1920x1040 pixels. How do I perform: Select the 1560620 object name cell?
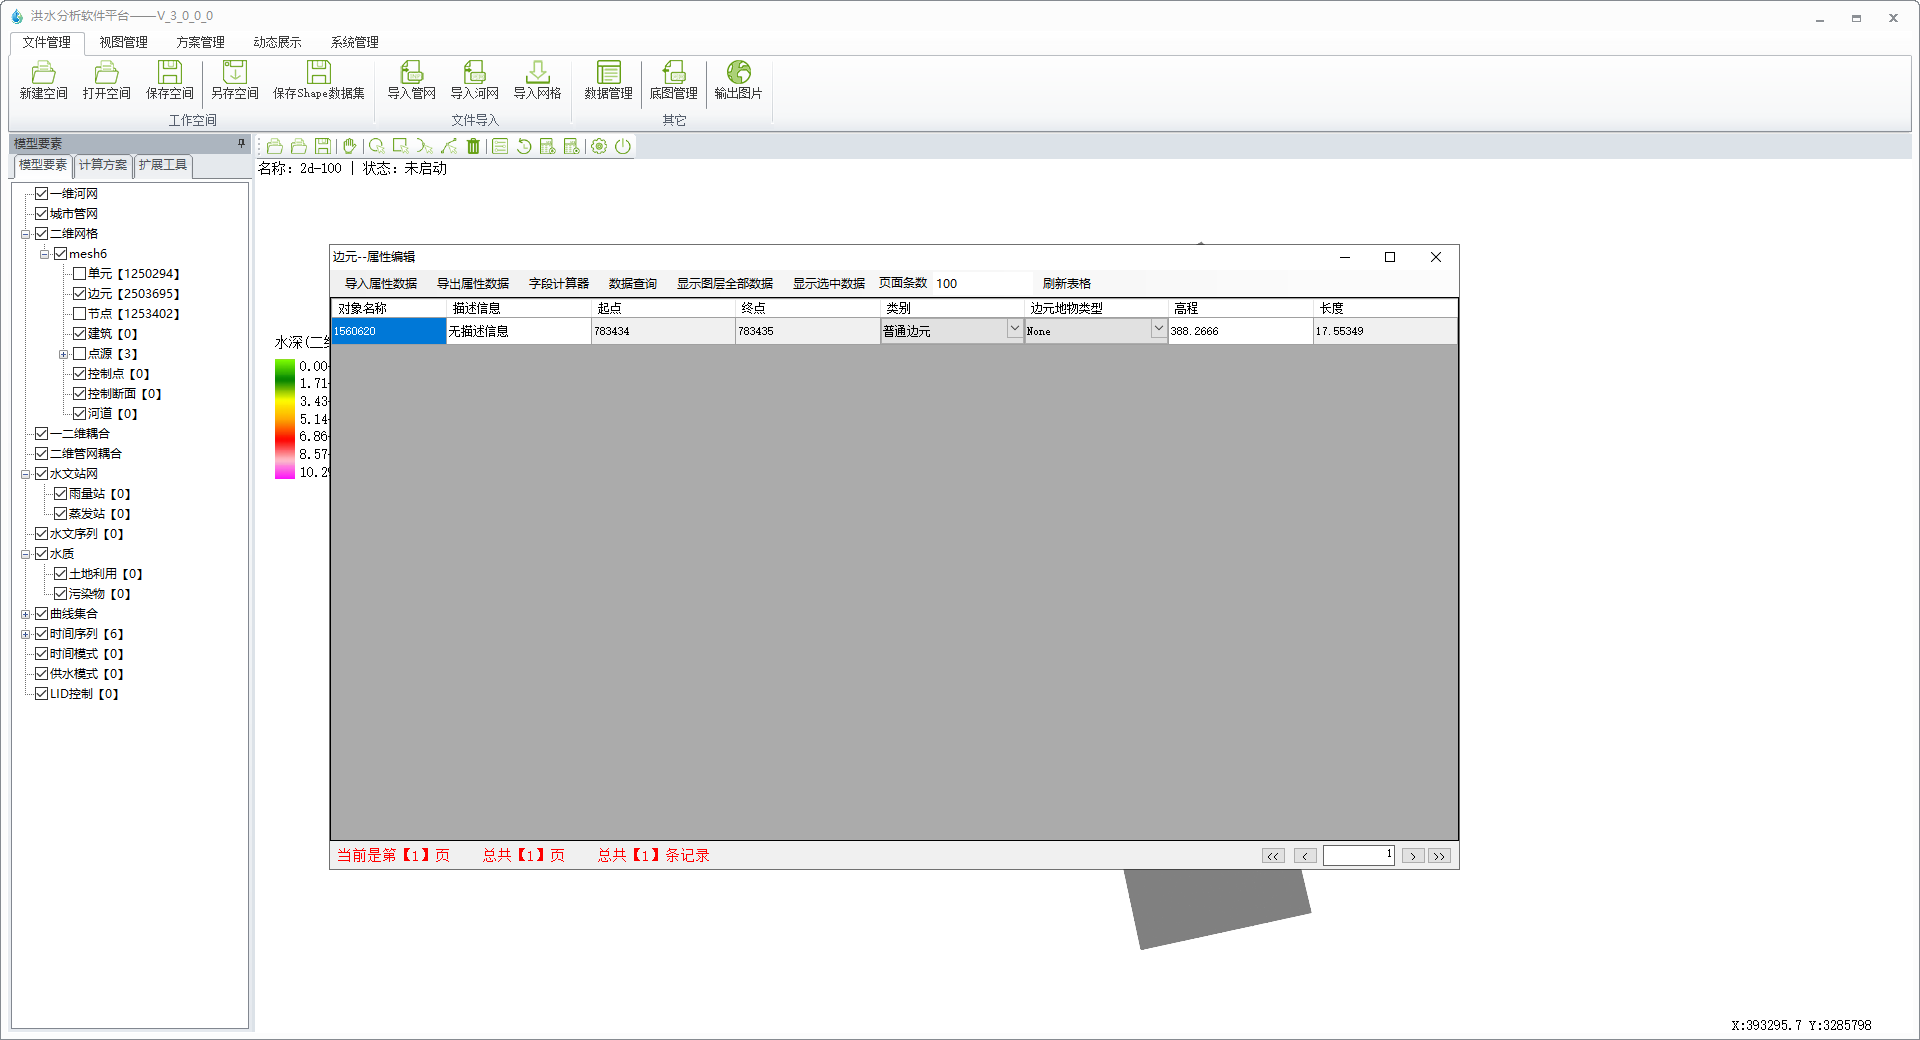click(x=388, y=331)
